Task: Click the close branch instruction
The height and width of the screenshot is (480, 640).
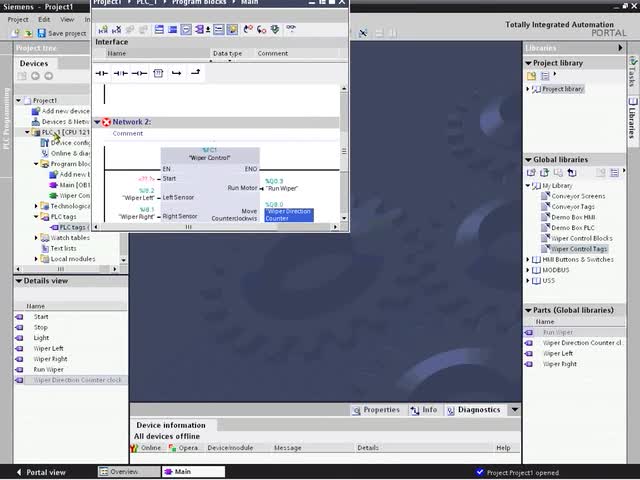Action: [196, 73]
